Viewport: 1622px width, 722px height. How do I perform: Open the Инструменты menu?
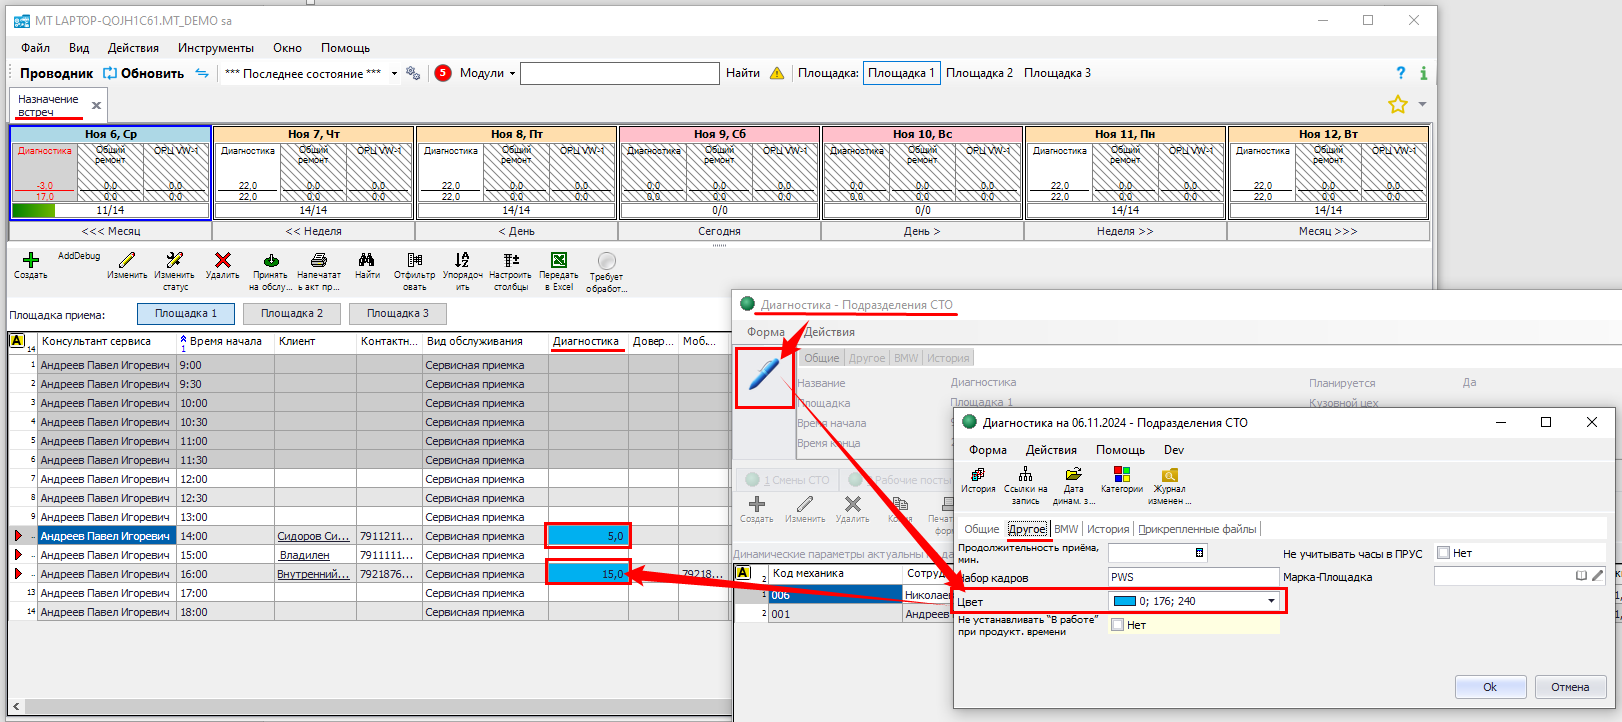pos(215,48)
